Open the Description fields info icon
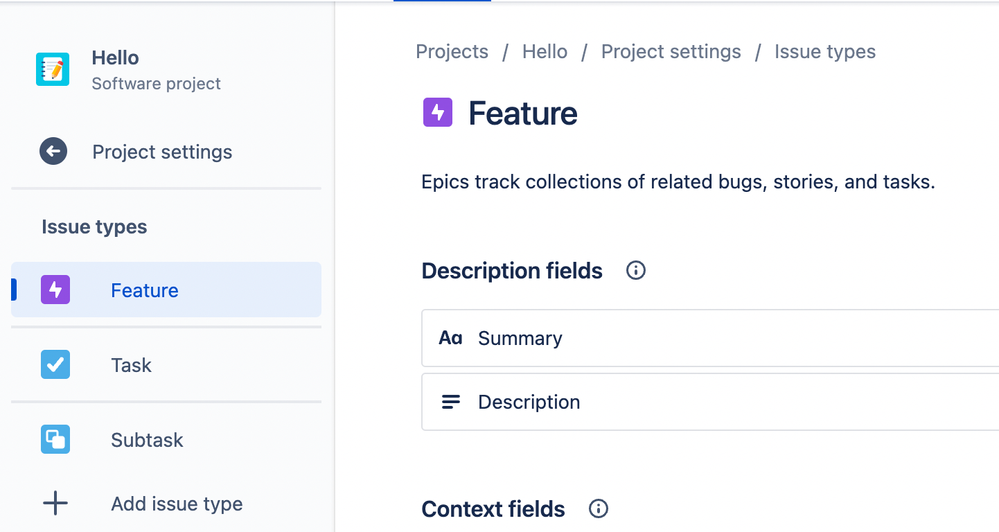This screenshot has height=532, width=999. pos(635,271)
